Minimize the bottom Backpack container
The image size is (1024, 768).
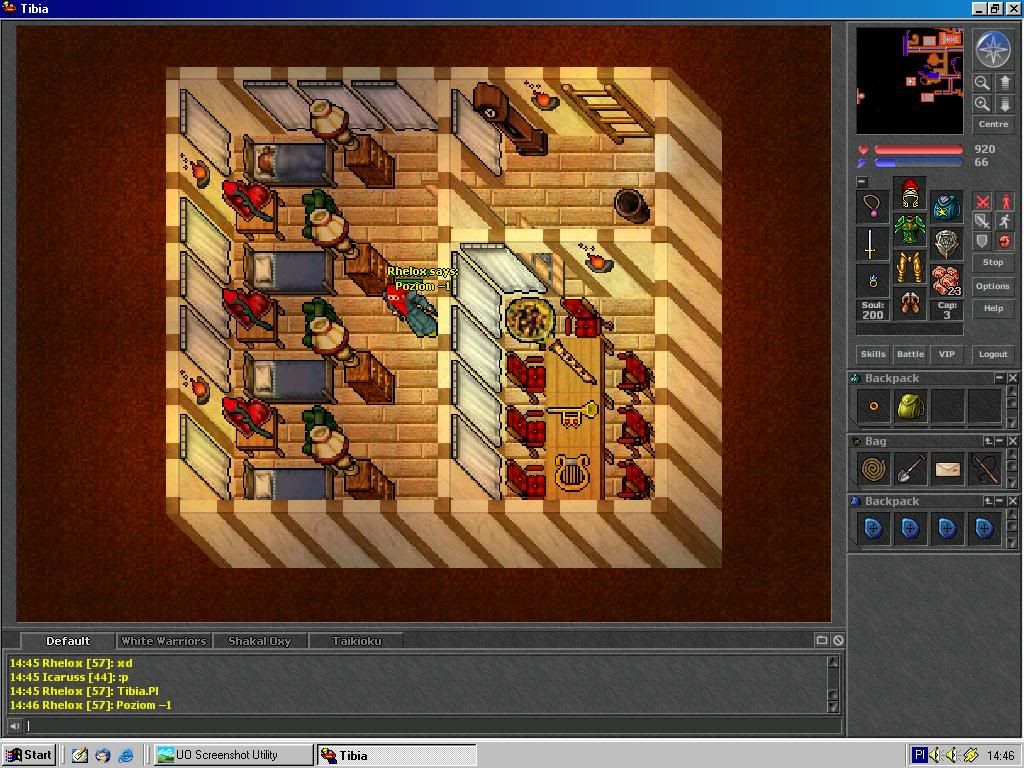tap(999, 501)
